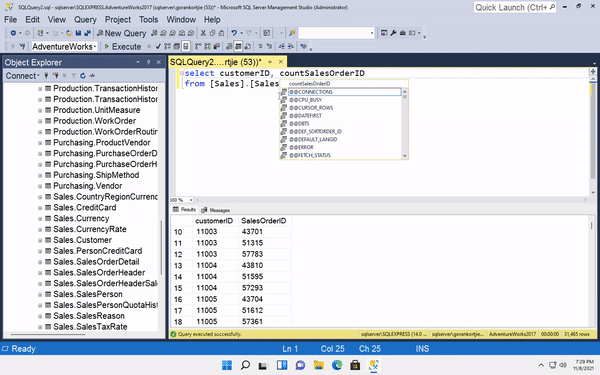
Task: Click the SalesOrderID column header
Action: 264,221
